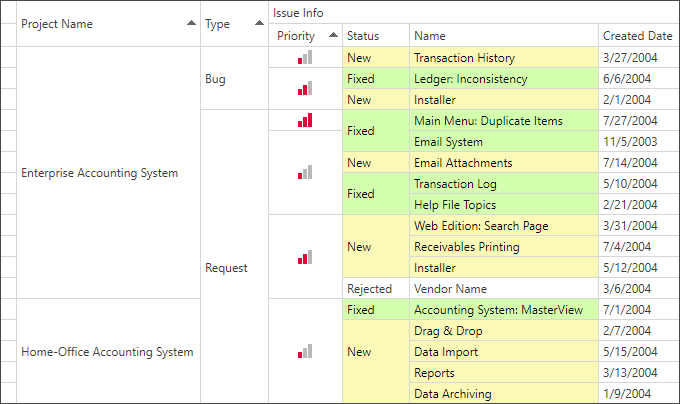Screen dimensions: 680x404
Task: Click priority icon beside Receivables Printing row
Action: pyautogui.click(x=305, y=257)
